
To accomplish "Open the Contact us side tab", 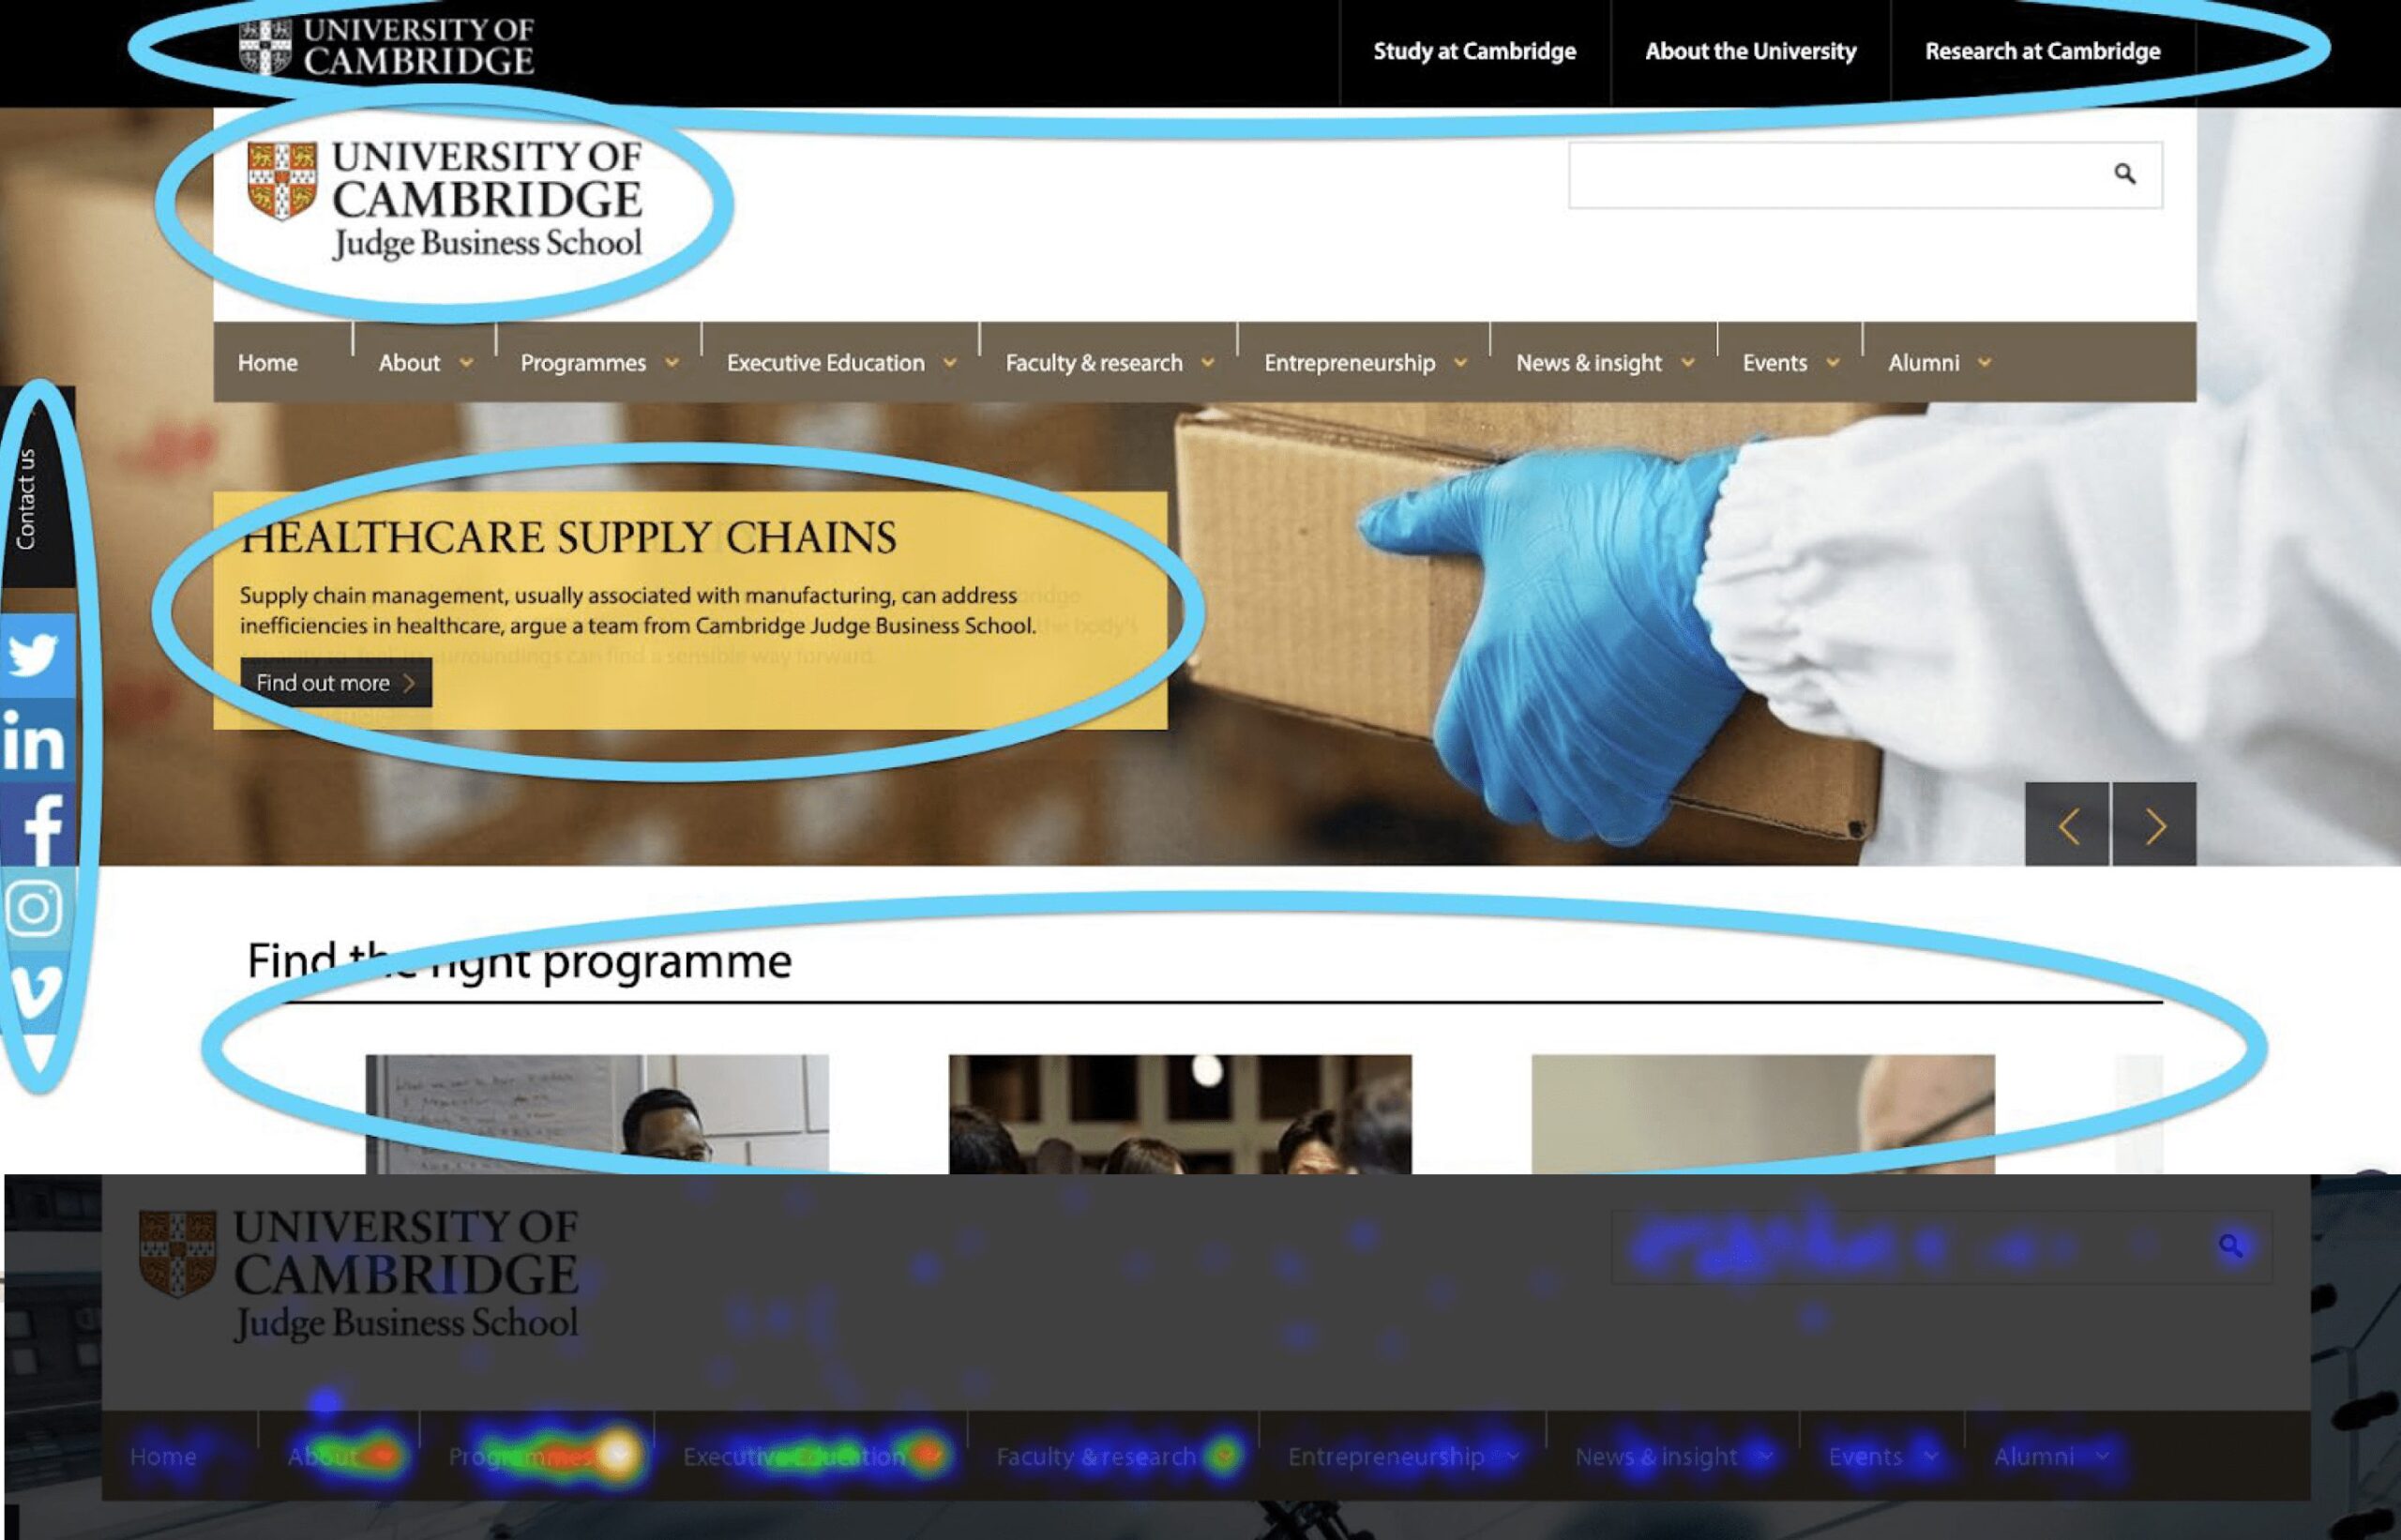I will click(x=27, y=498).
